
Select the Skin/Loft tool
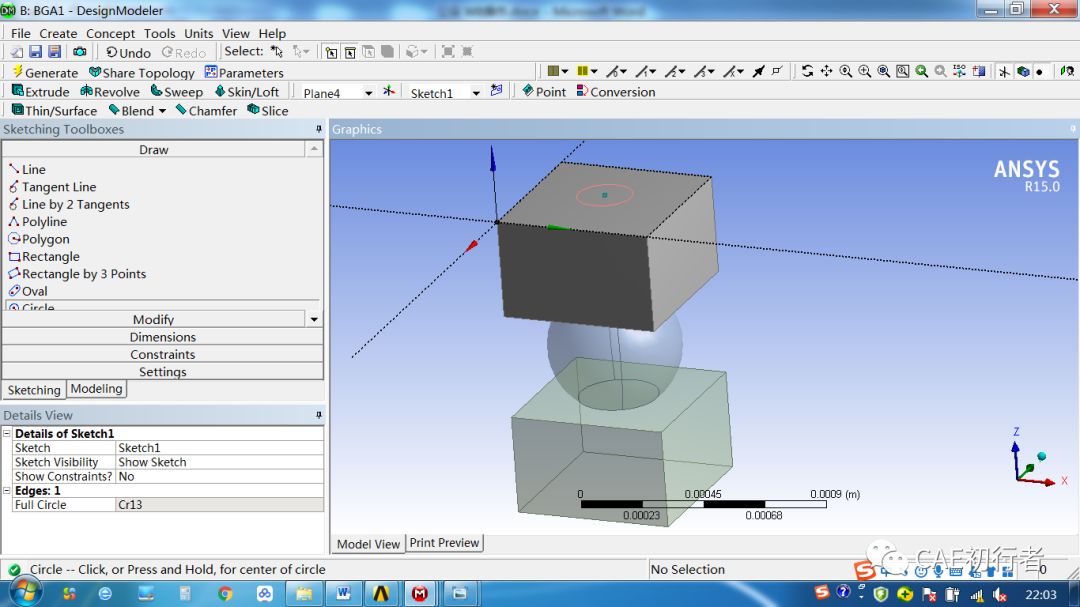247,91
